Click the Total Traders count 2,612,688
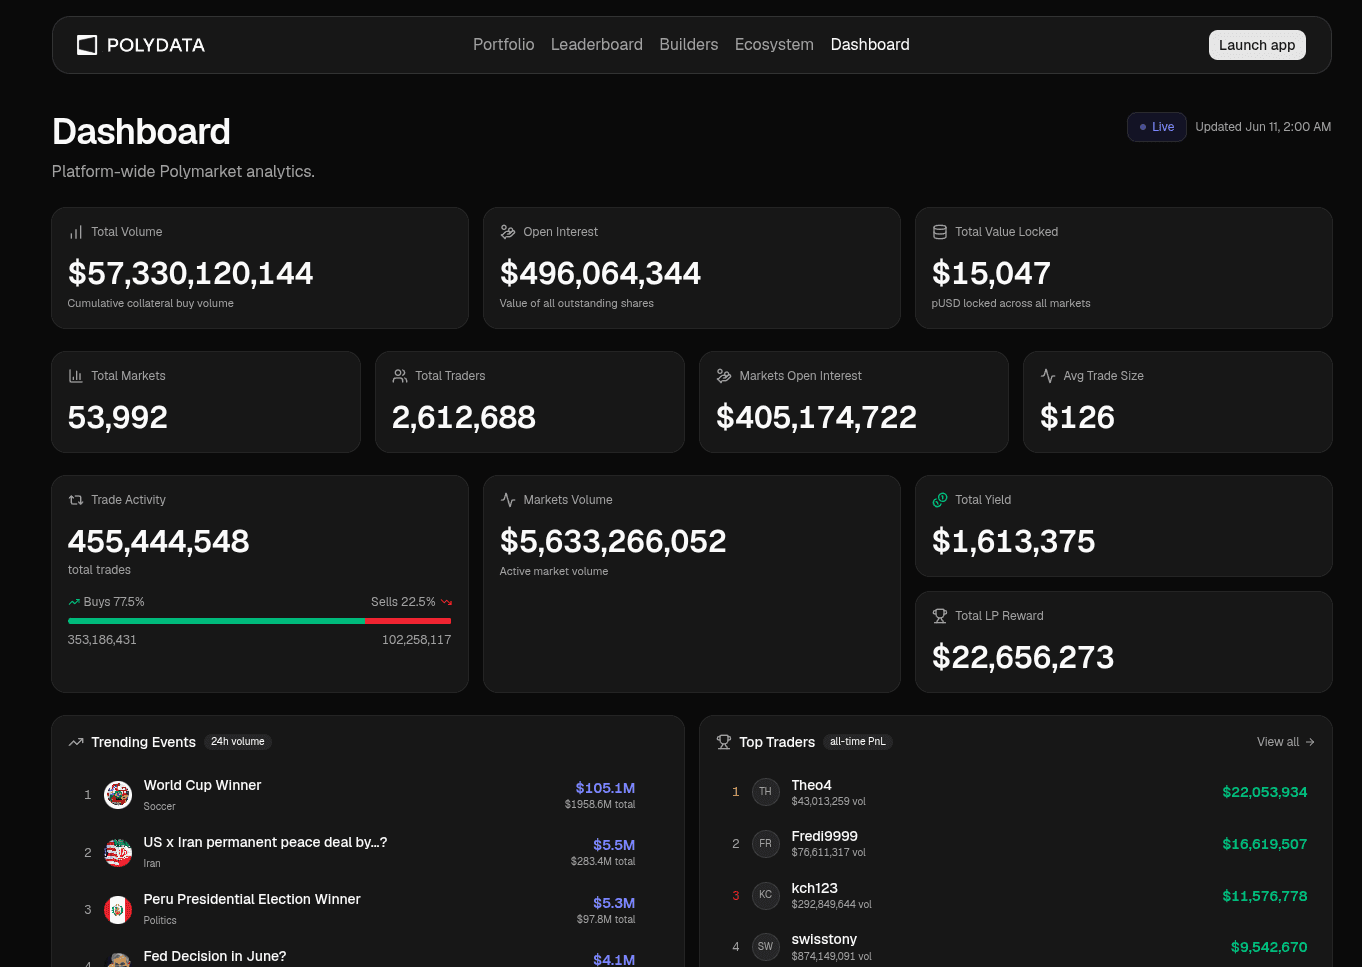This screenshot has height=967, width=1362. [464, 417]
